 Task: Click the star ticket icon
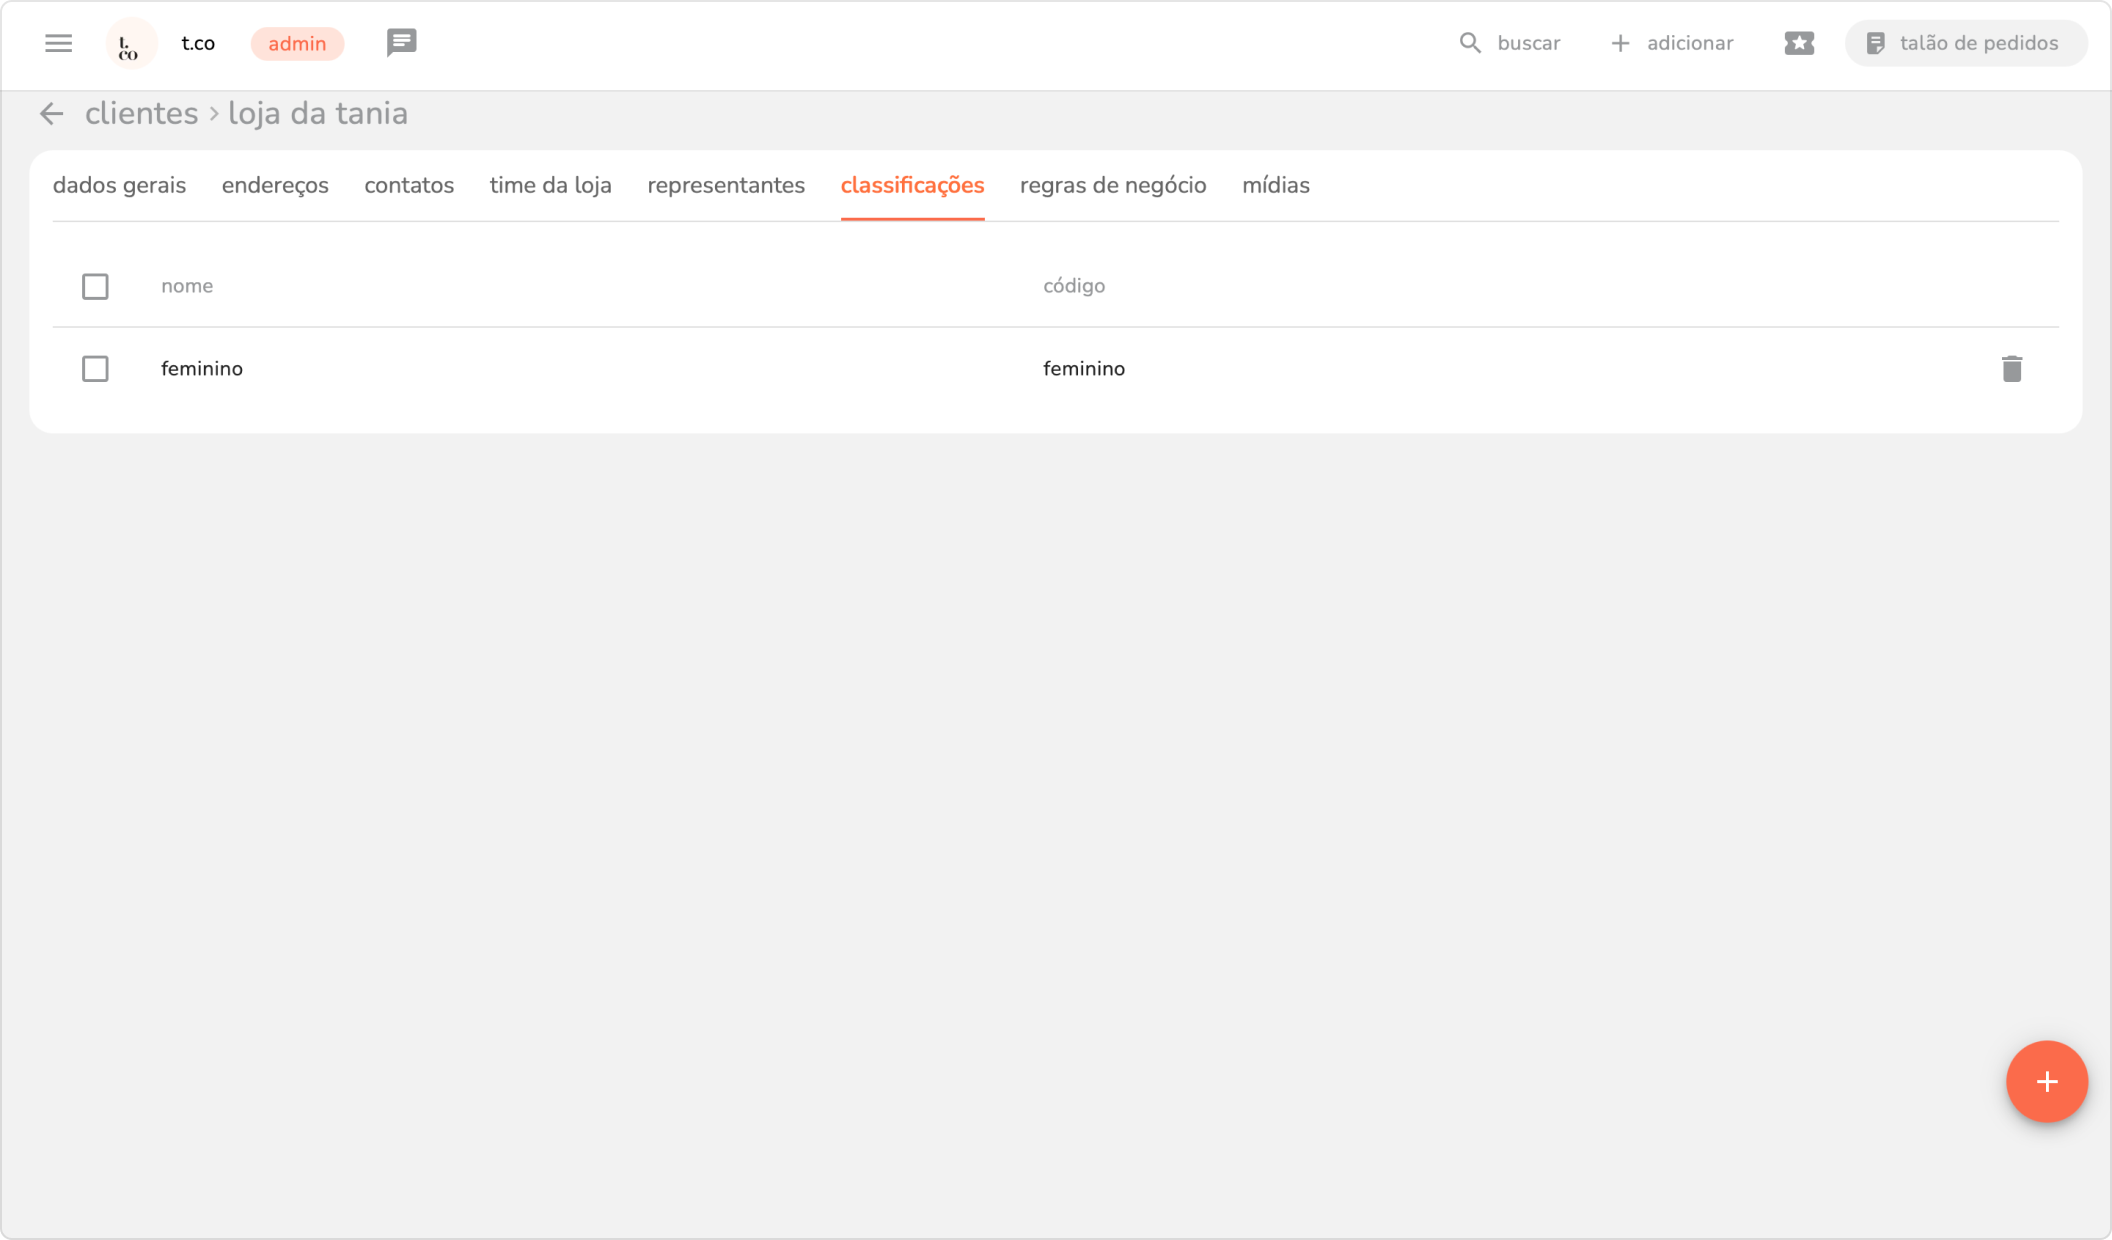click(x=1798, y=43)
